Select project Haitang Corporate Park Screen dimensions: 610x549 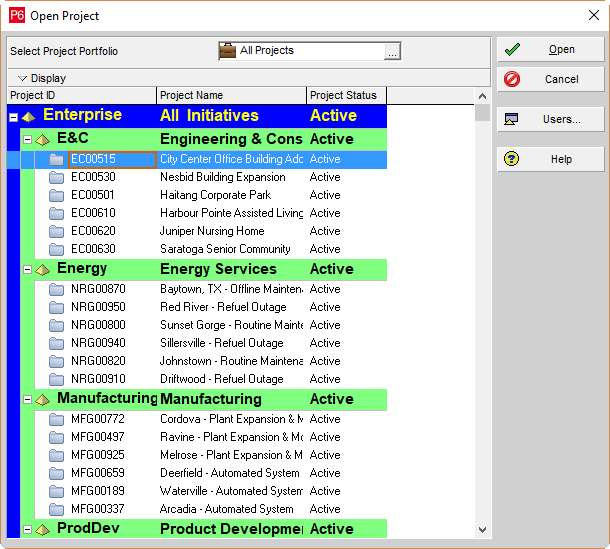tap(216, 195)
